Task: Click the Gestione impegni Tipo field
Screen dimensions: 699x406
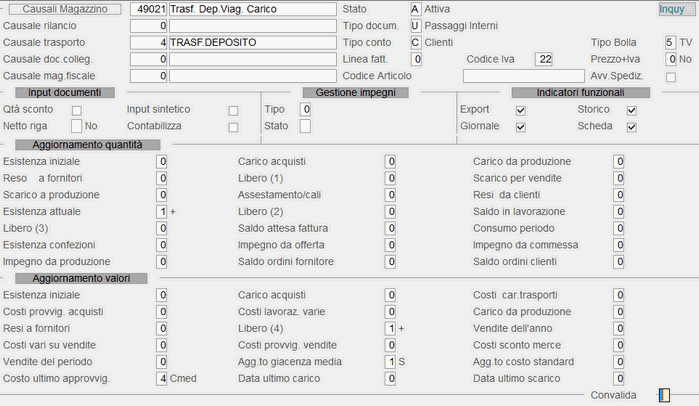Action: 305,110
